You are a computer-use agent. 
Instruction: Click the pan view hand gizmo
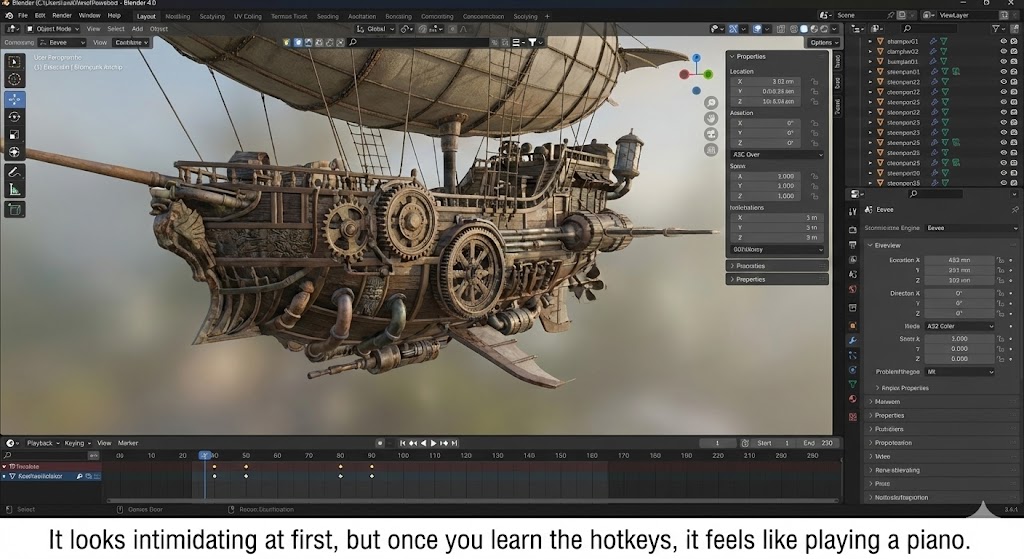pos(711,119)
